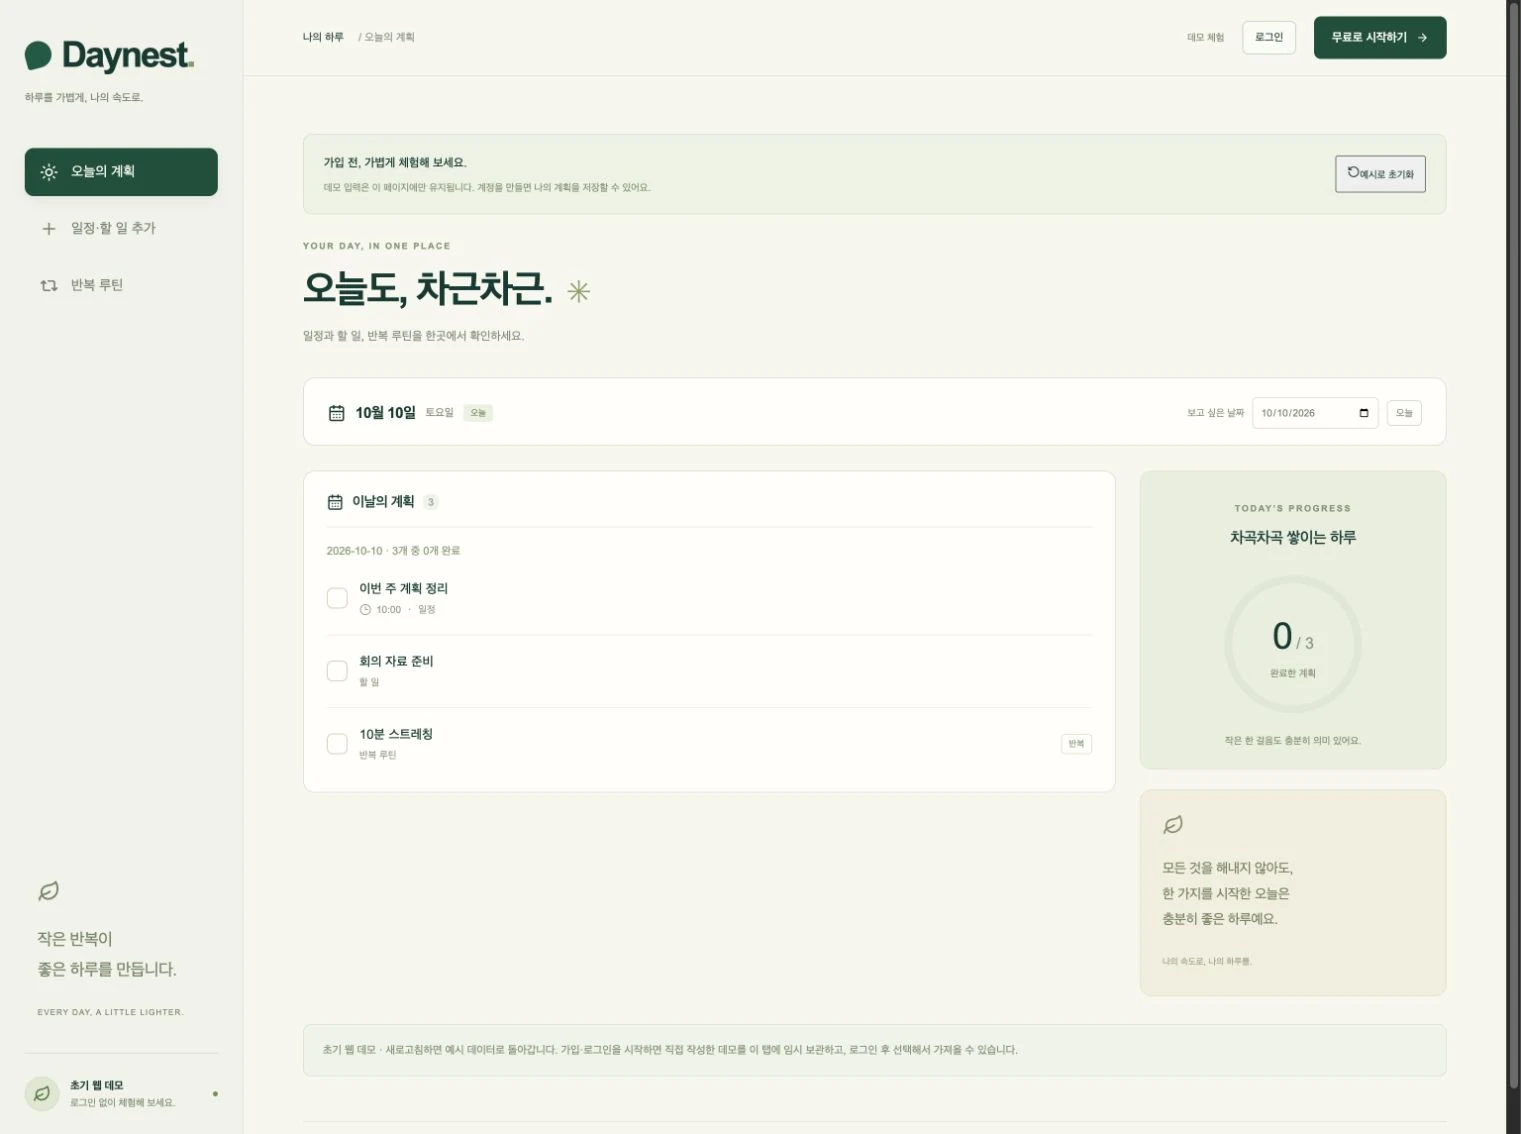Click the 오늘 badge next to 토요일
This screenshot has height=1134, width=1521.
tap(478, 413)
